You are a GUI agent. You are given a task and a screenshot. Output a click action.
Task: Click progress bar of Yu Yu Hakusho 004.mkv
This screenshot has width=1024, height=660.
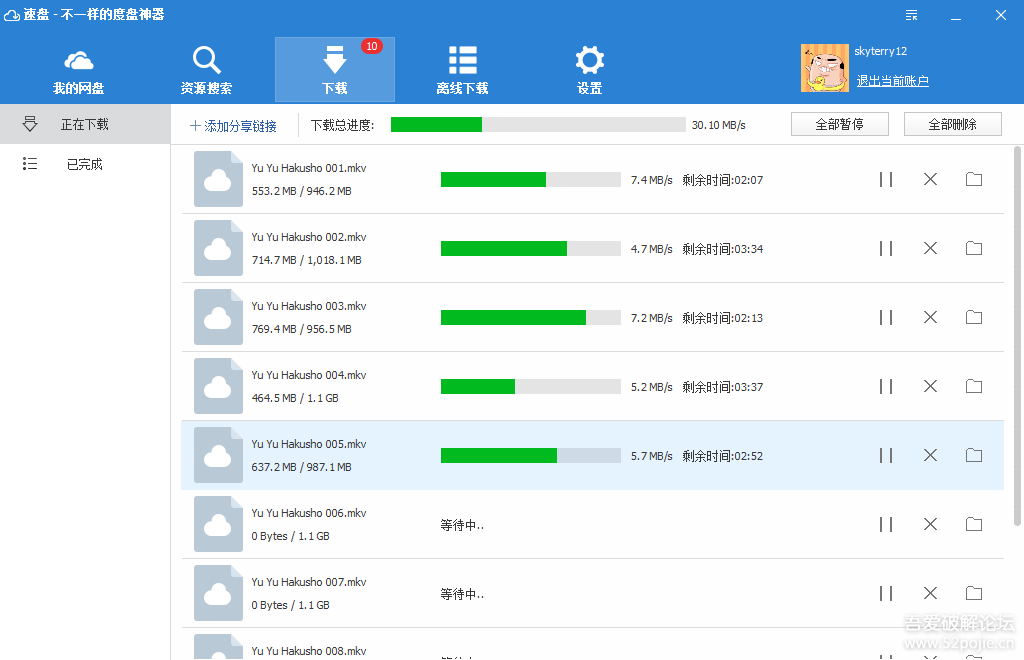pyautogui.click(x=530, y=387)
